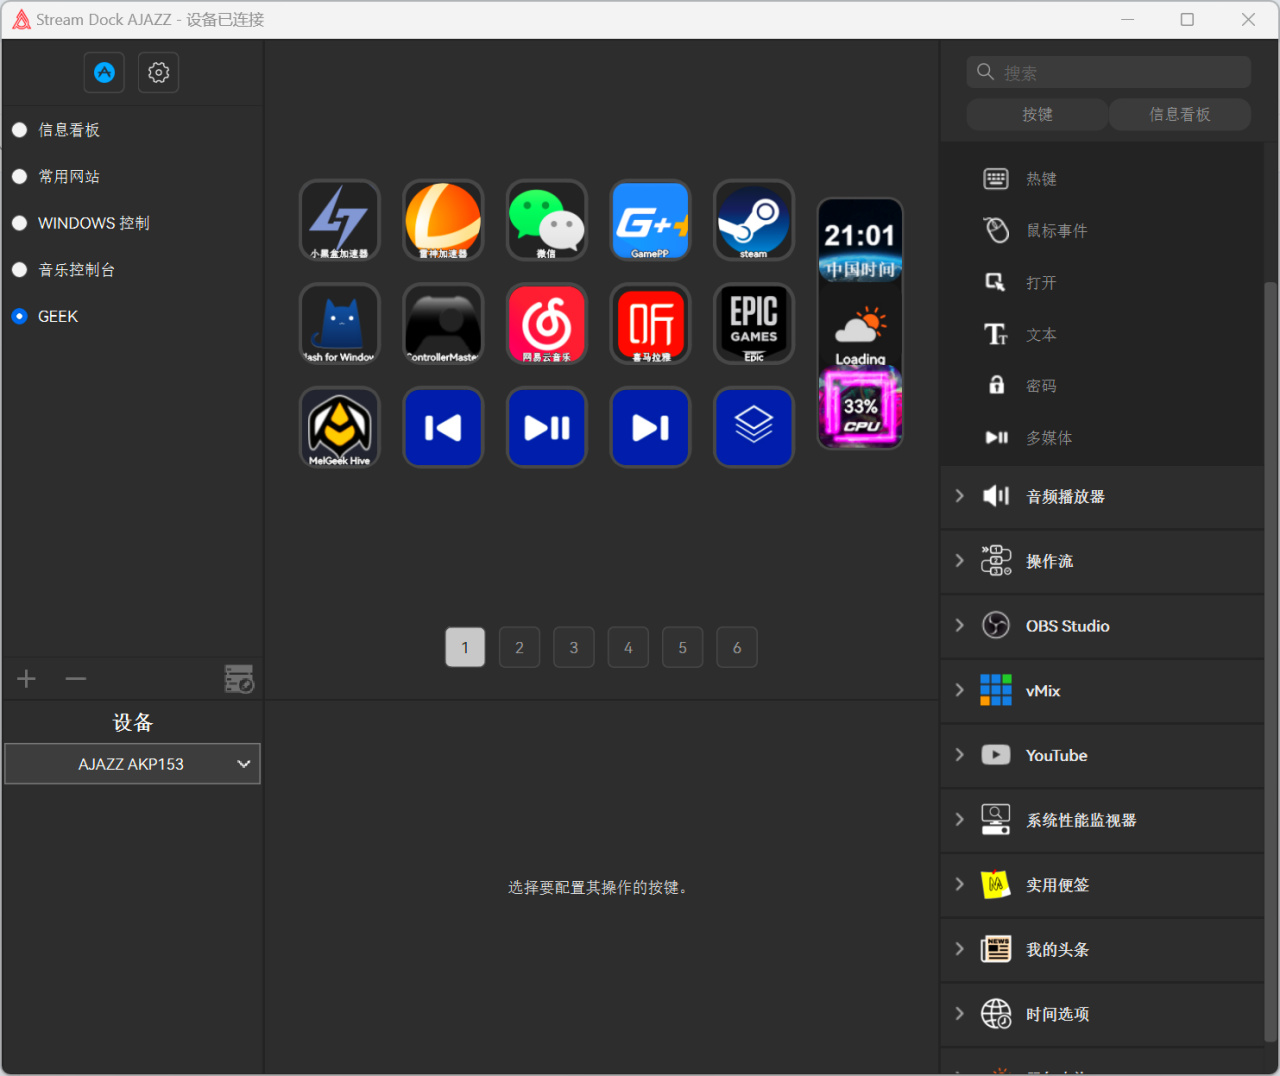Click the 21:01 中国时间 clock widget
This screenshot has height=1076, width=1280.
[860, 241]
